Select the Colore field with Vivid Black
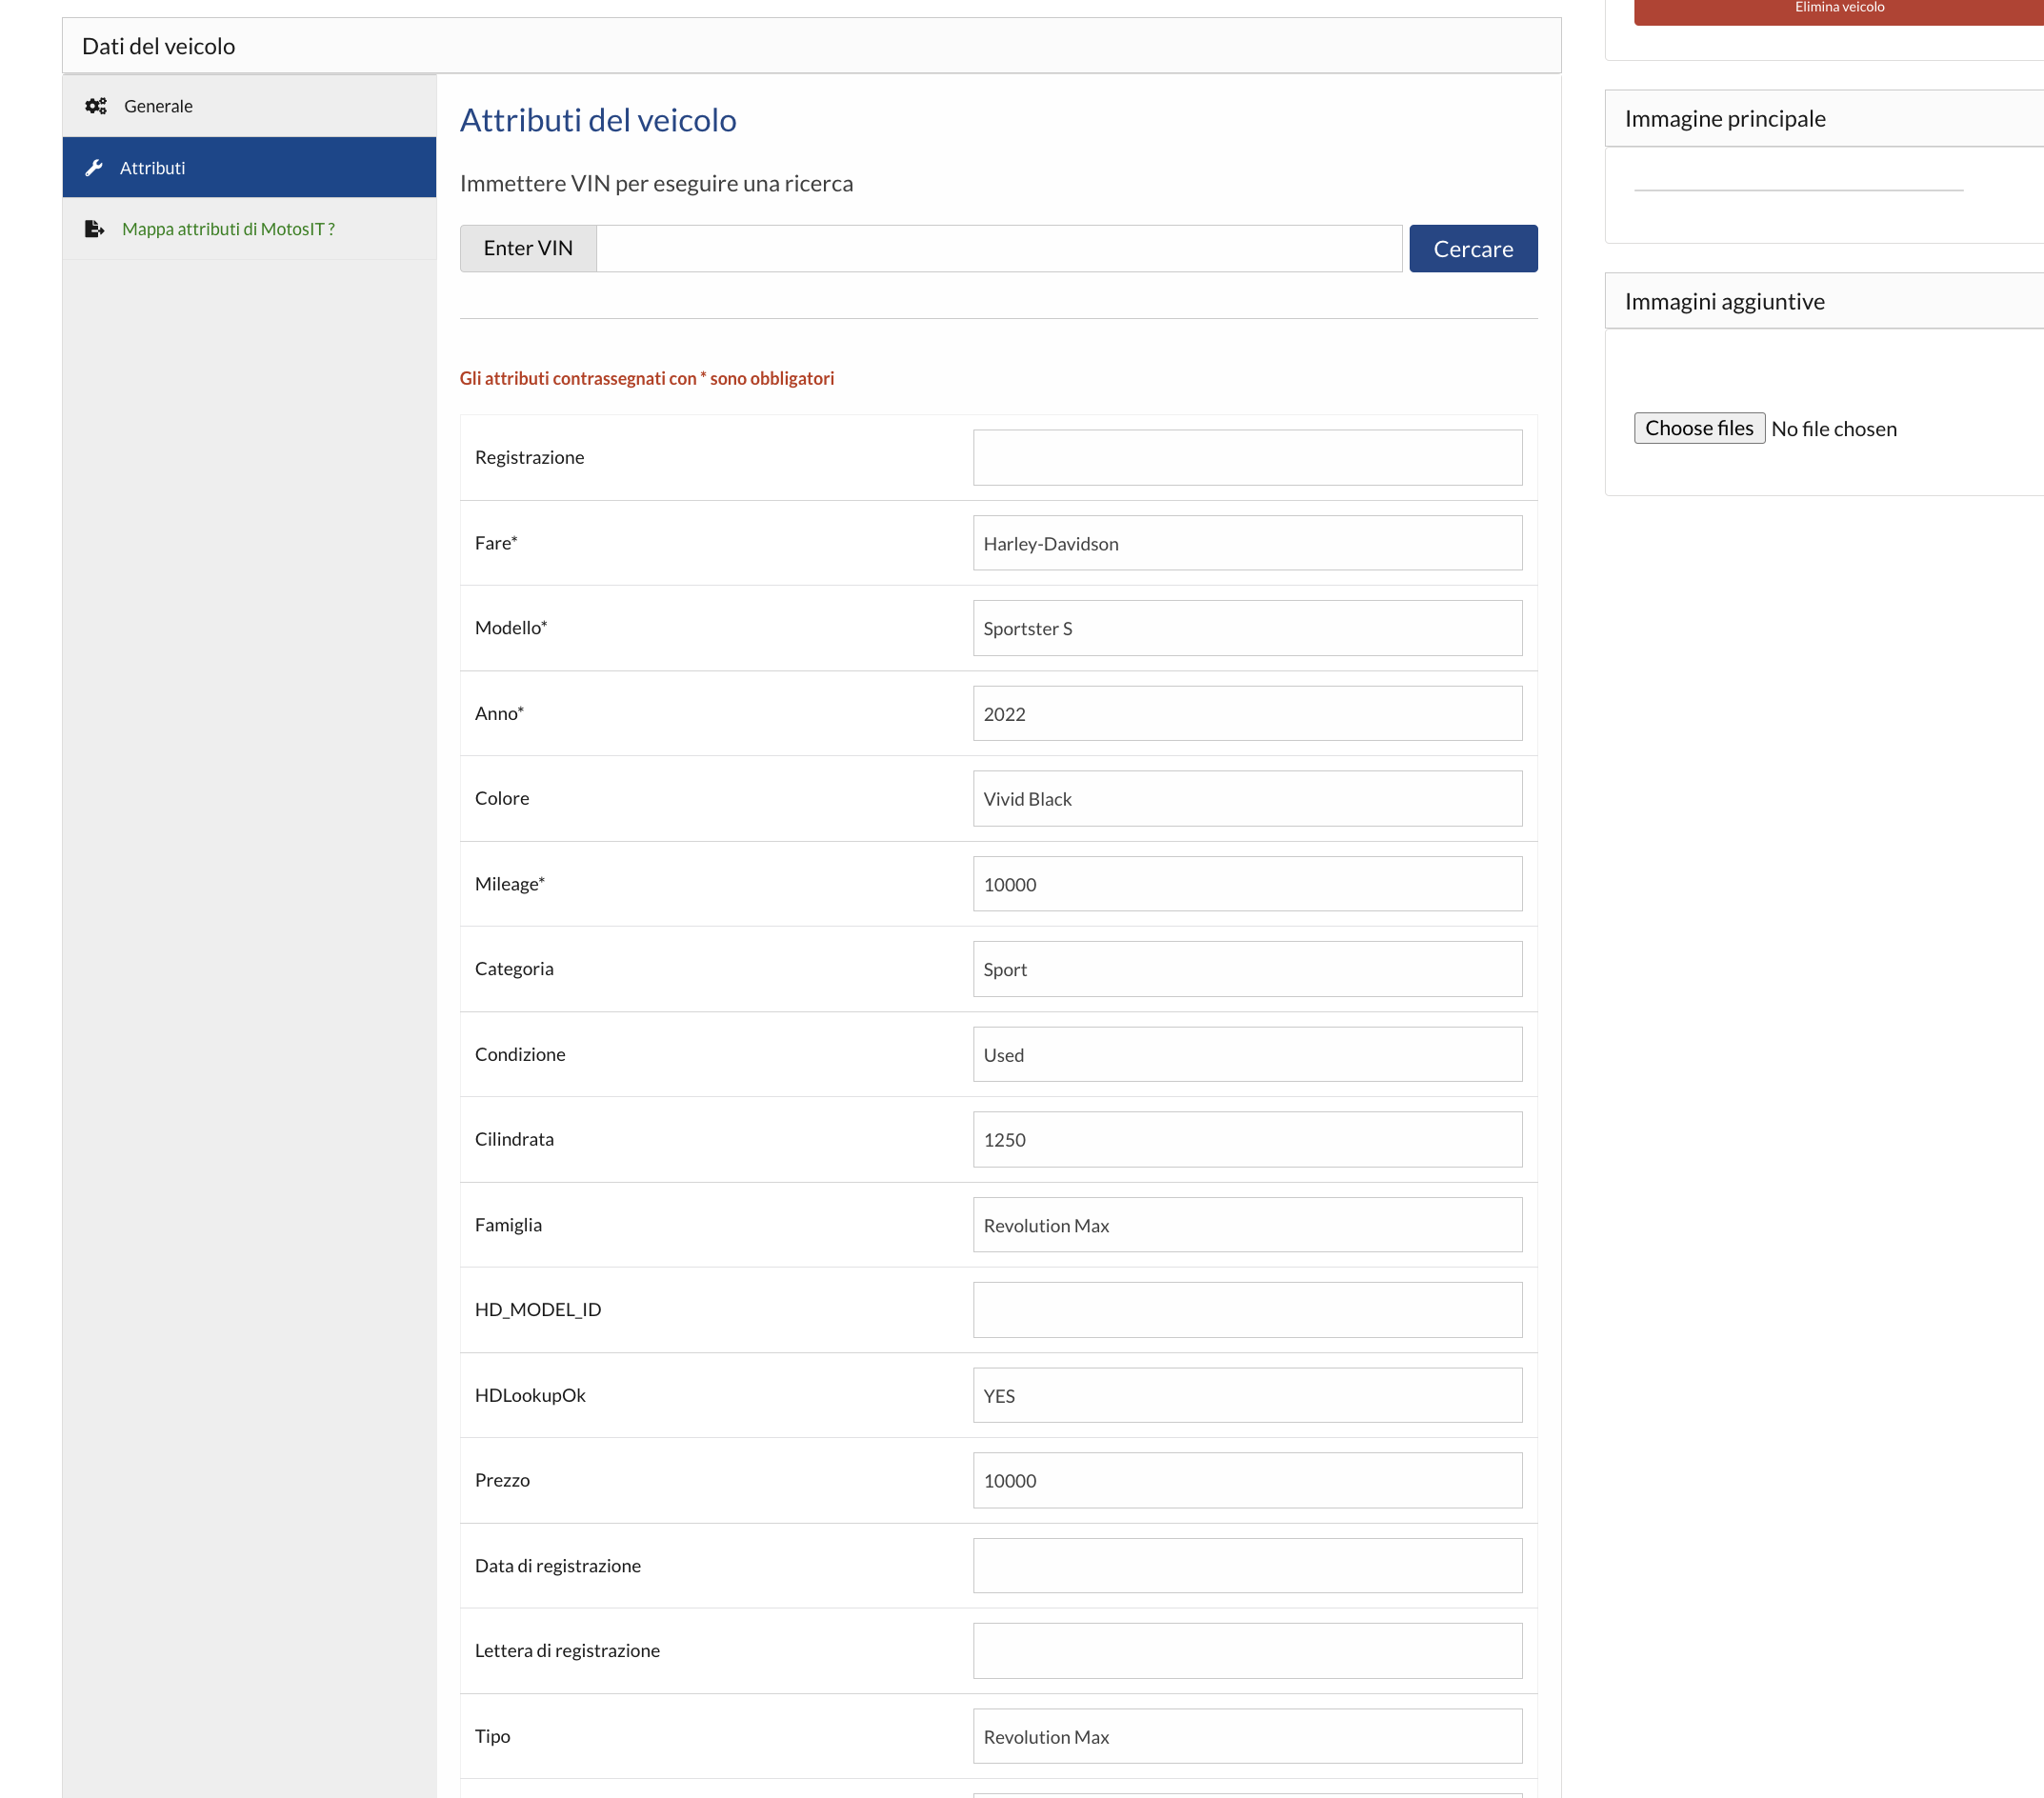This screenshot has width=2044, height=1798. coord(1246,798)
